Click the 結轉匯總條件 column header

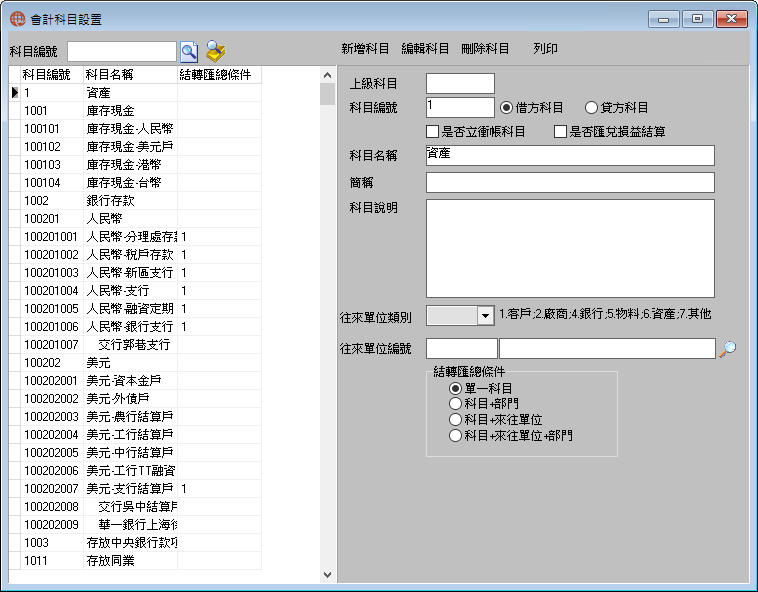point(219,74)
